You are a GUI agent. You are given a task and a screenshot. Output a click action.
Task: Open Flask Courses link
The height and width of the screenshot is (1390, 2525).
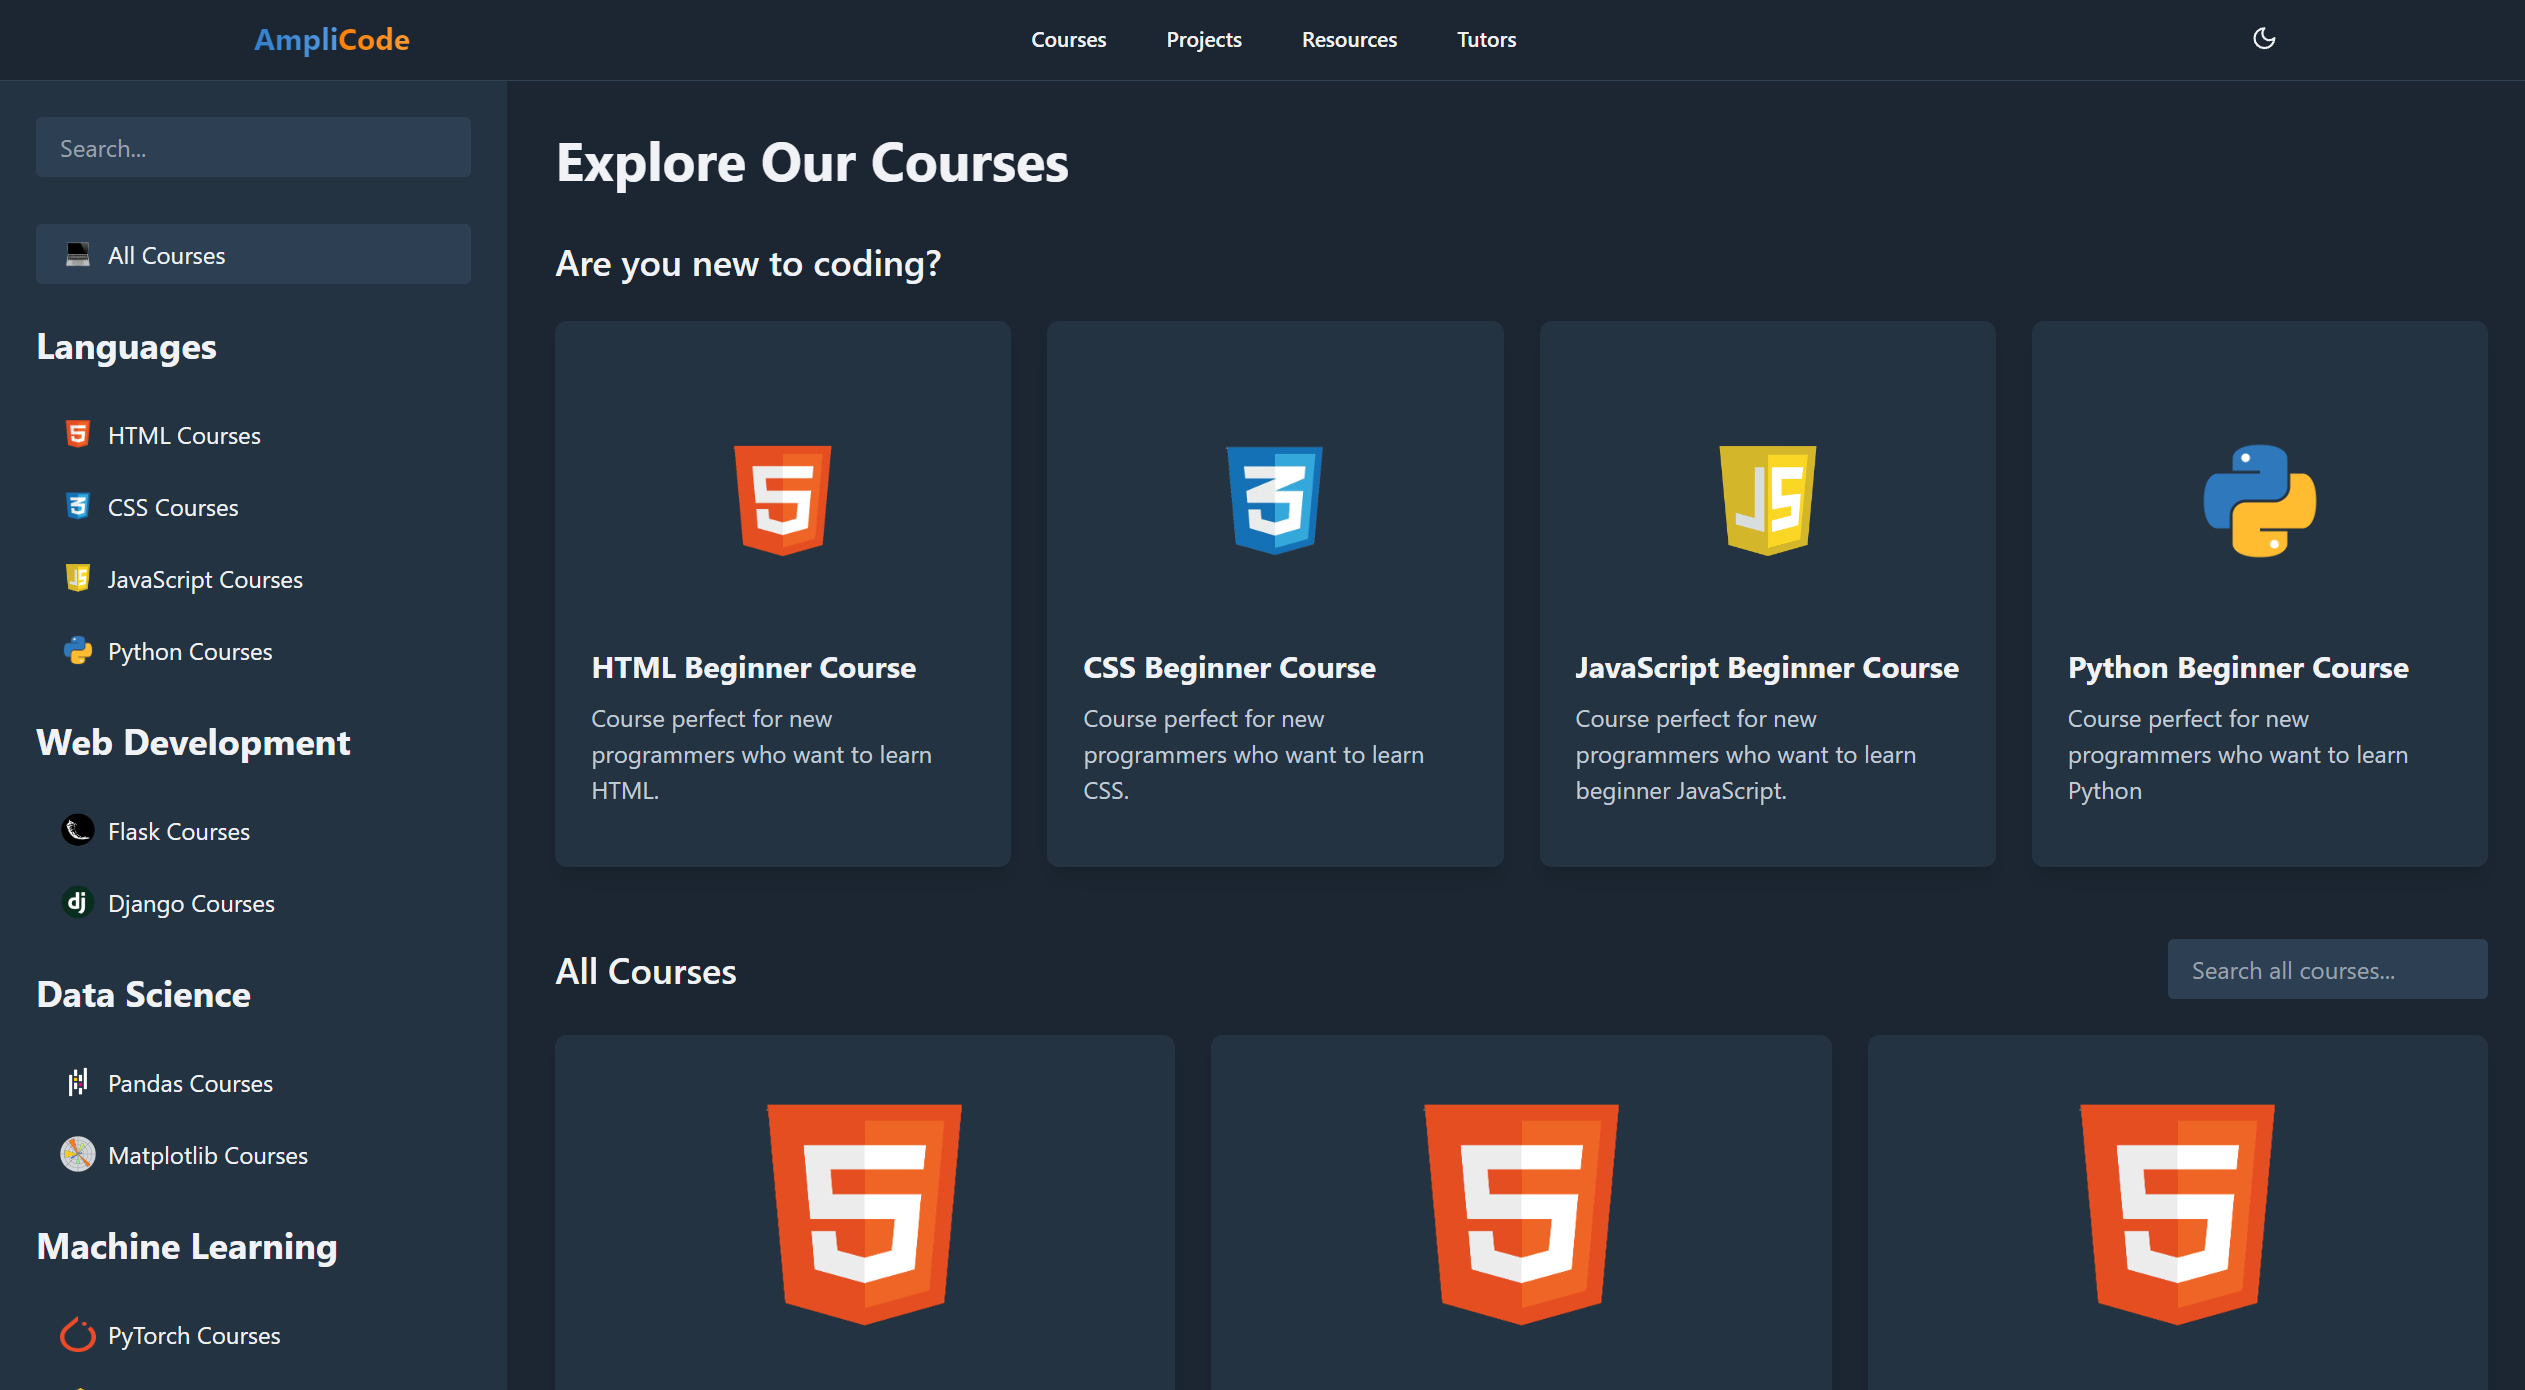click(179, 832)
